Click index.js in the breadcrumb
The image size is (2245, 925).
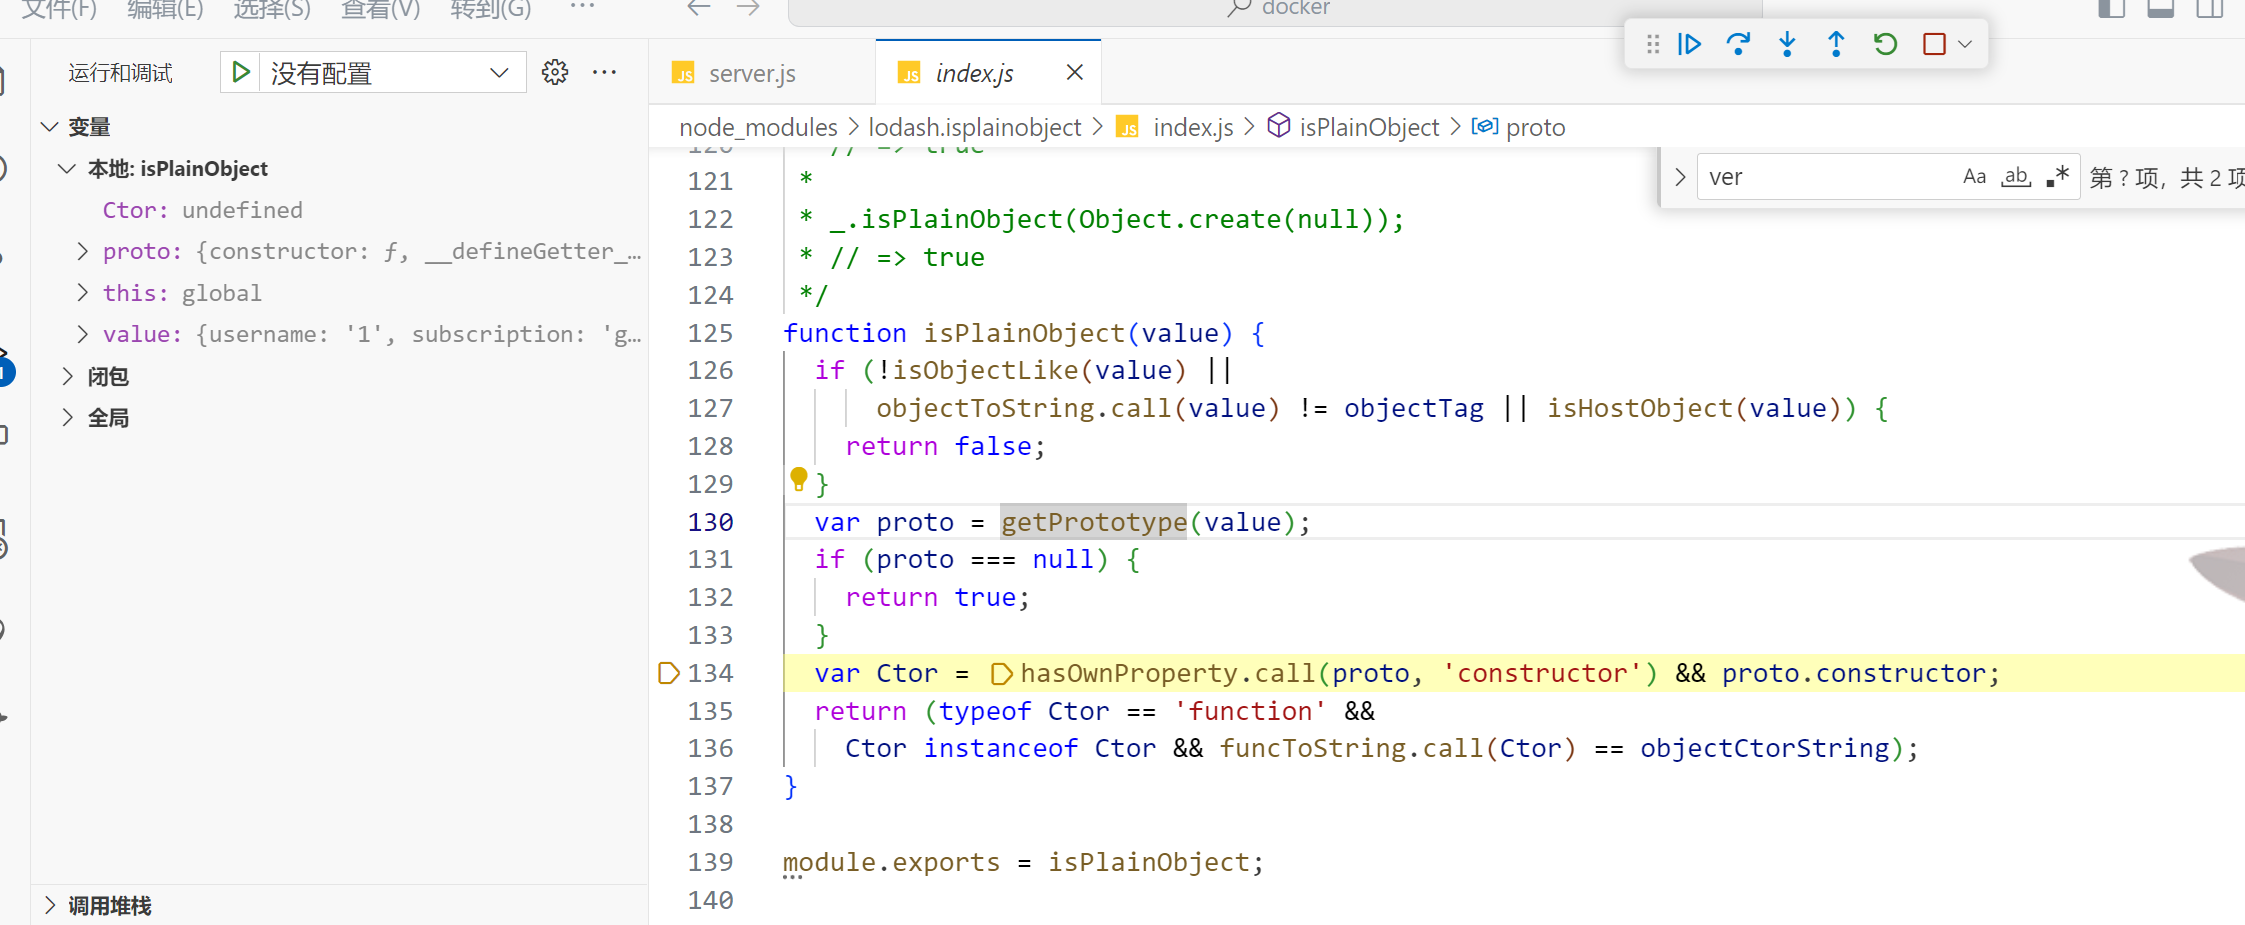(x=1193, y=127)
